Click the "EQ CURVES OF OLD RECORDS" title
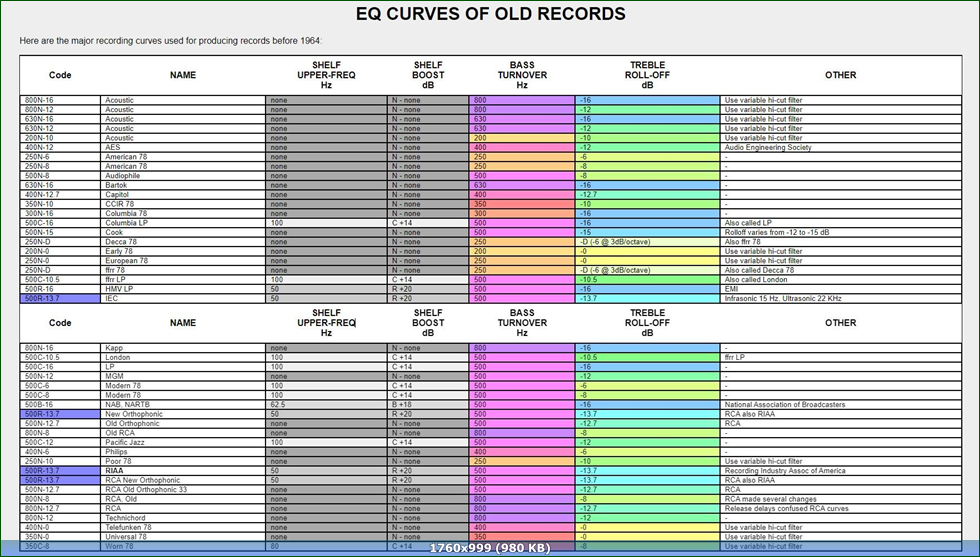 pyautogui.click(x=491, y=14)
